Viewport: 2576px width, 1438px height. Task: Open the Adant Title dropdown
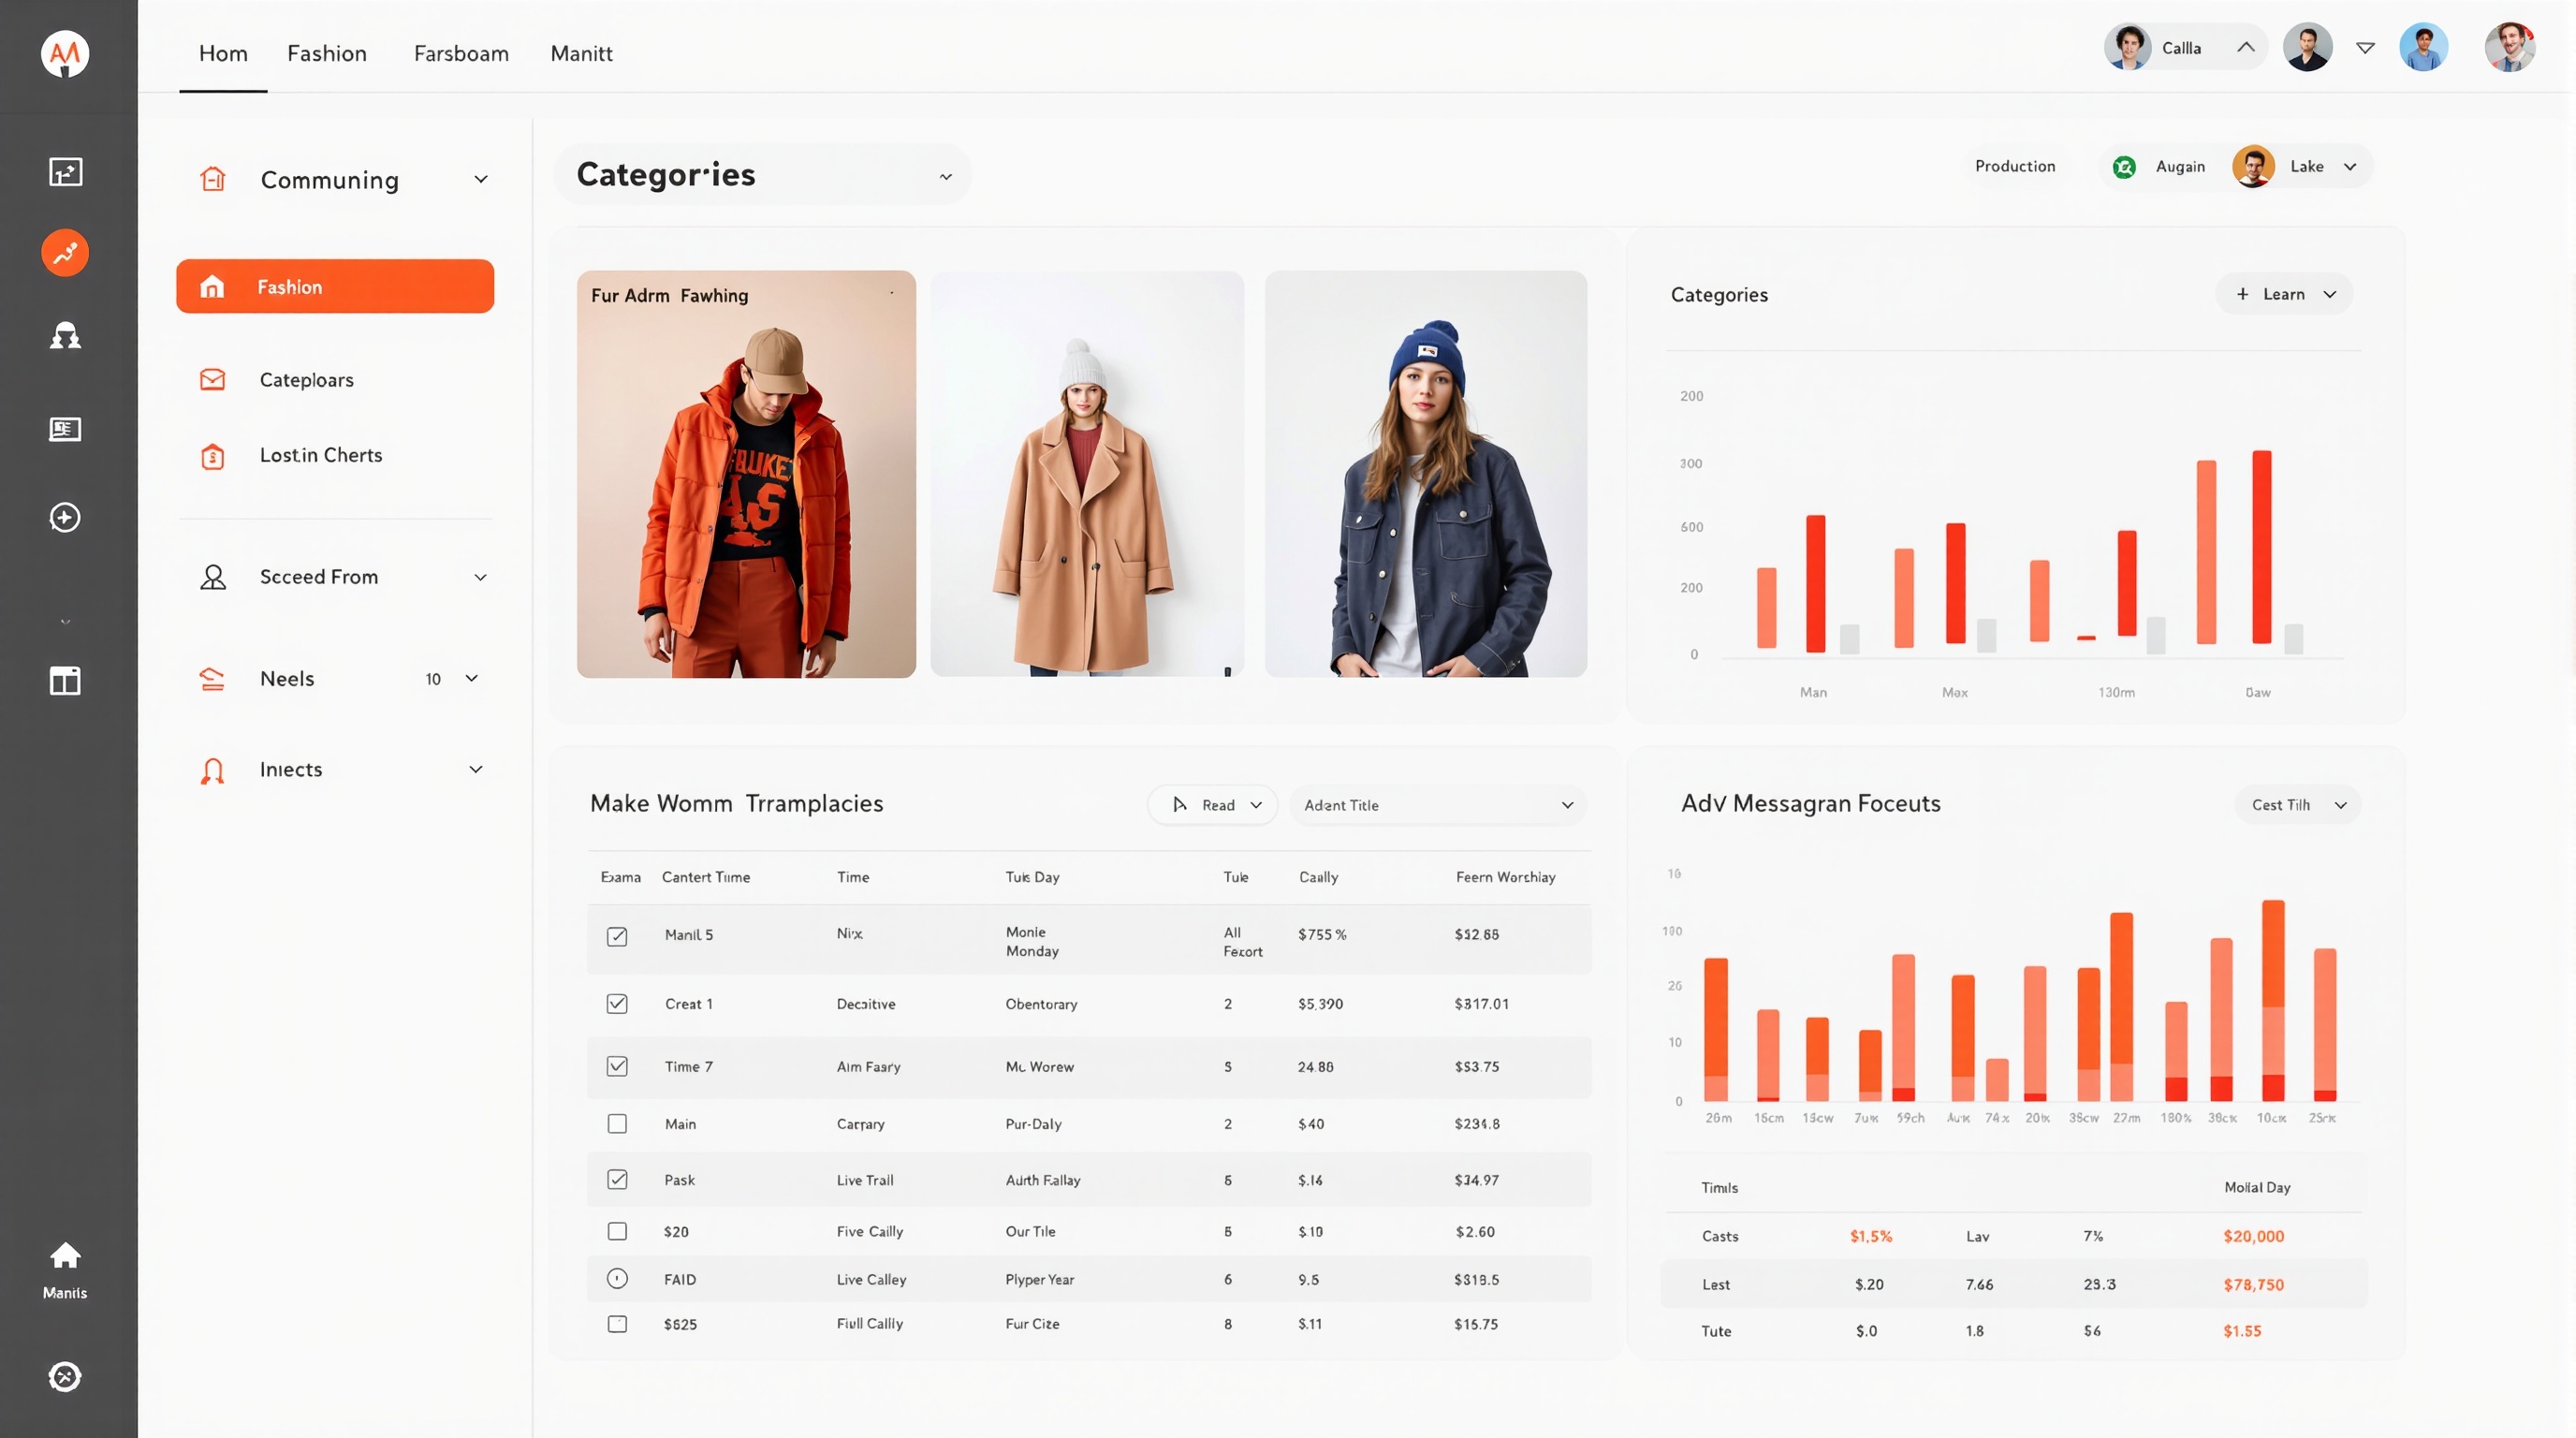pyautogui.click(x=1437, y=805)
